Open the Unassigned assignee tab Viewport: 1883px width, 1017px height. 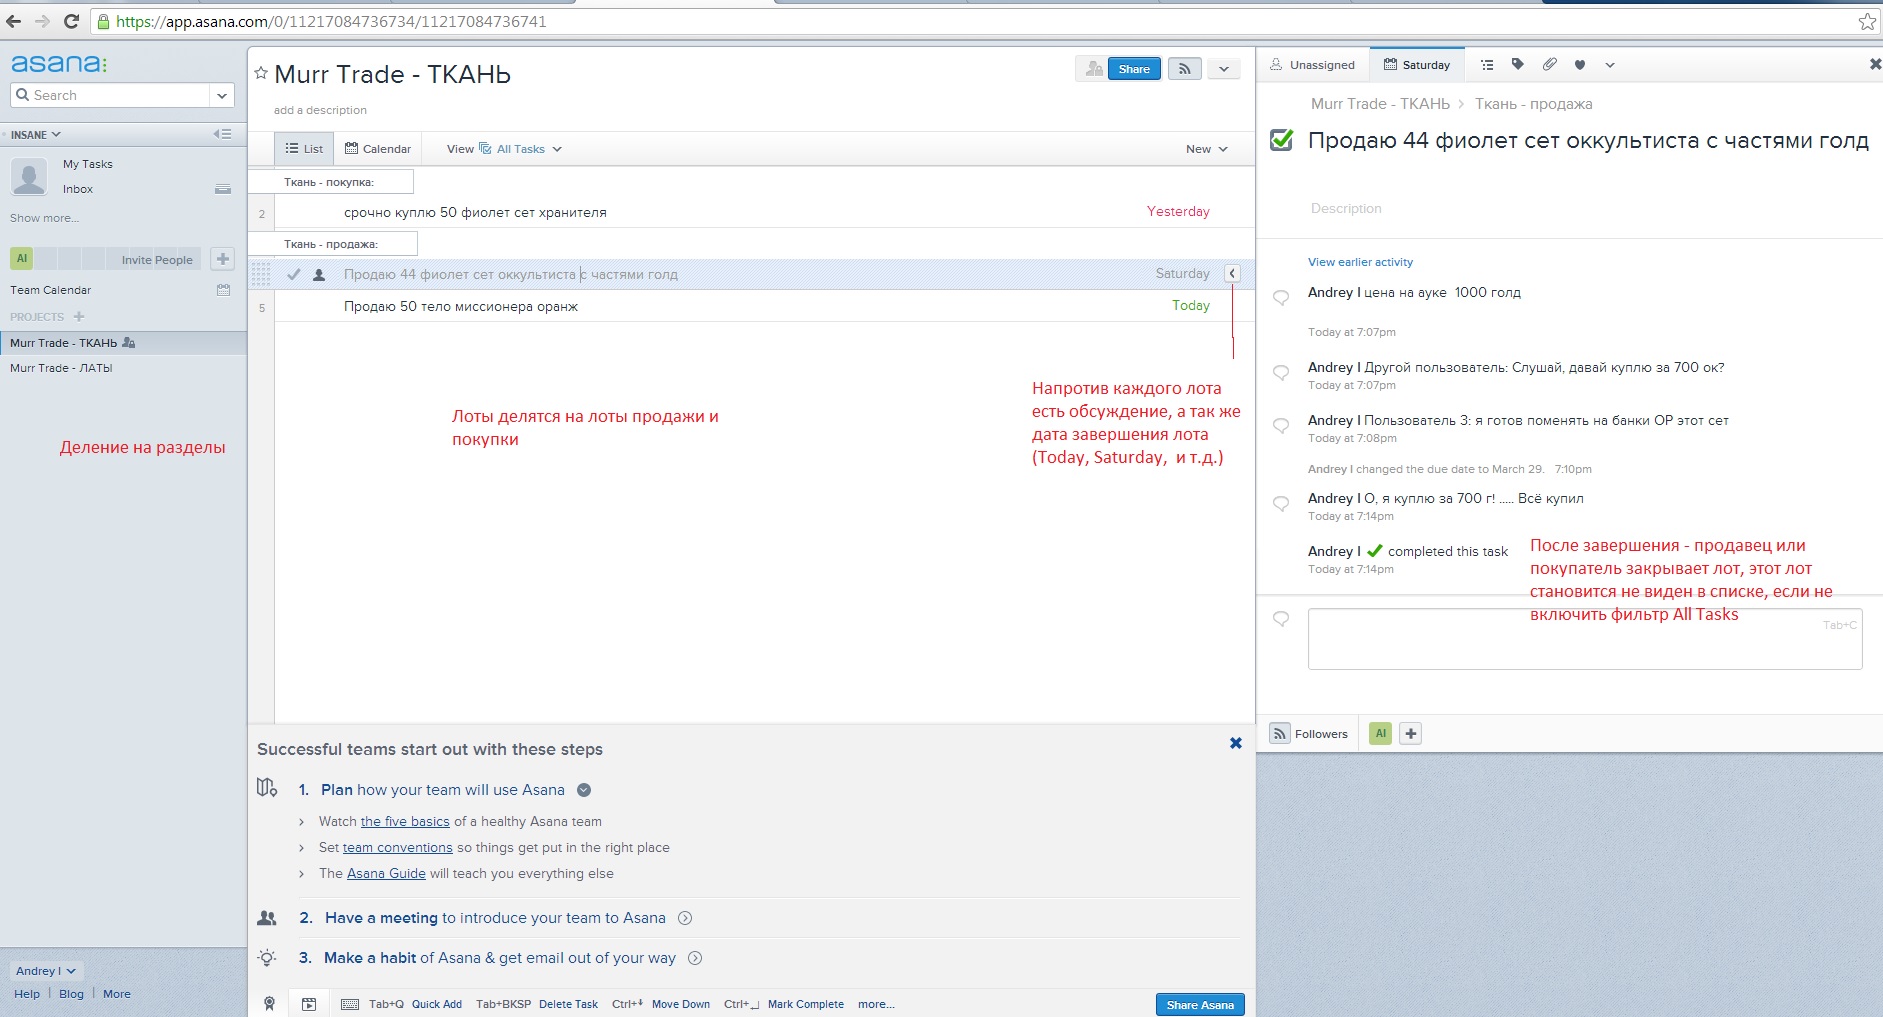point(1312,65)
